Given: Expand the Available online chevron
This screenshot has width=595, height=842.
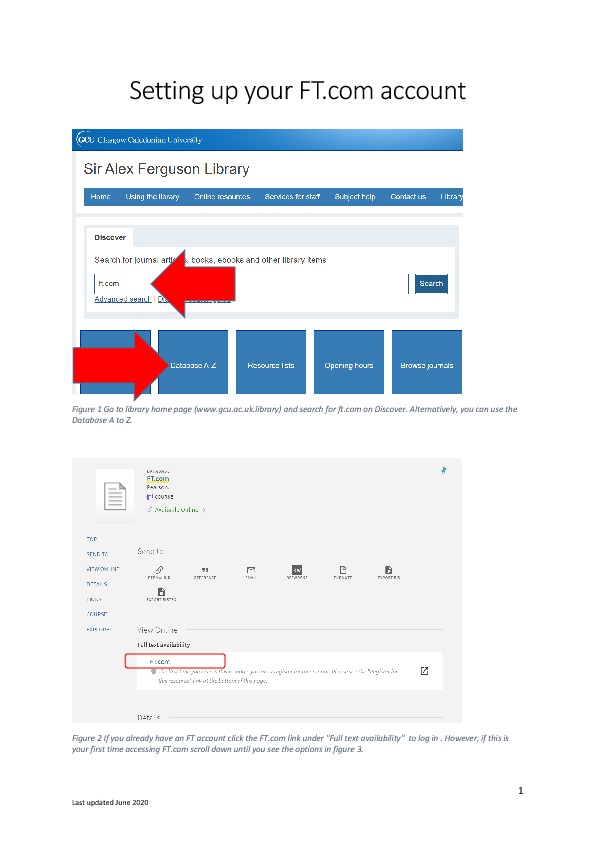Looking at the screenshot, I should click(204, 510).
